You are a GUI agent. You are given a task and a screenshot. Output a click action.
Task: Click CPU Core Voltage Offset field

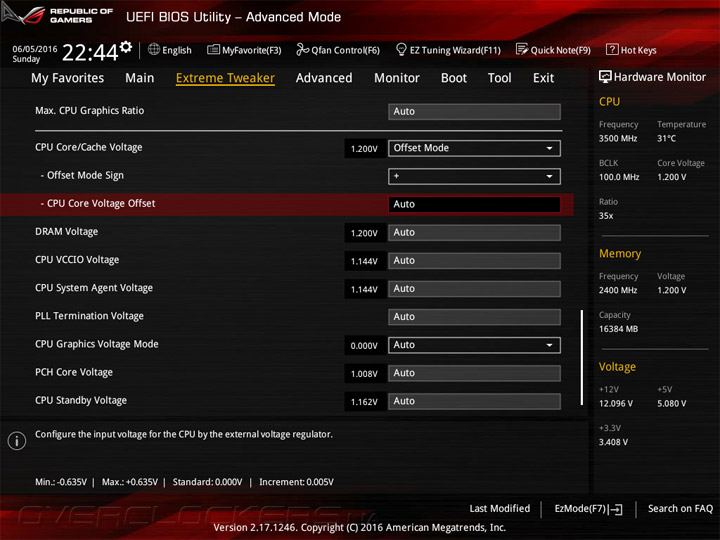pyautogui.click(x=474, y=204)
